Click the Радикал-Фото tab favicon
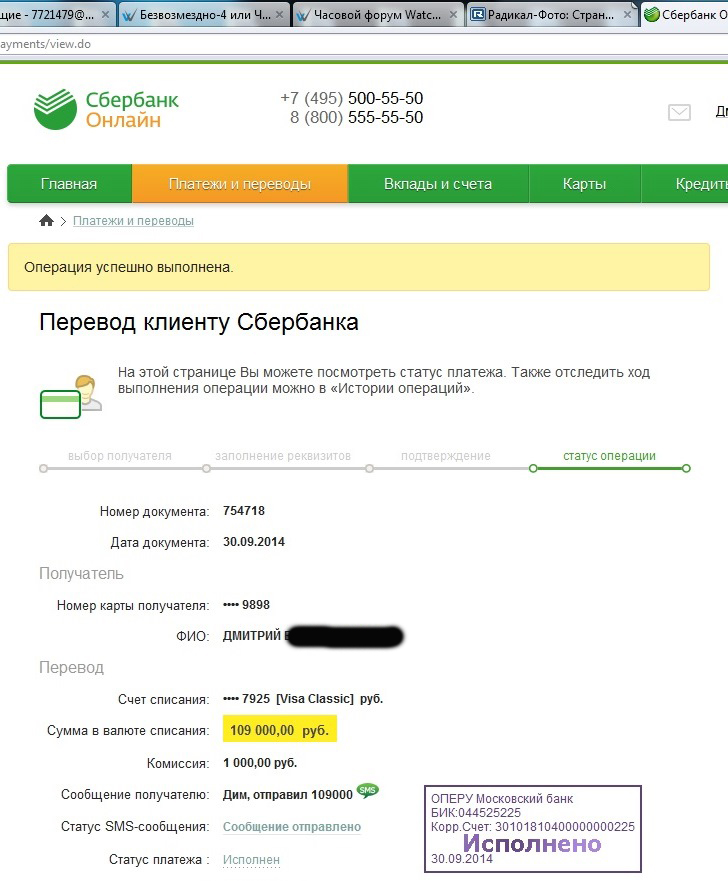Viewport: 728px width, 881px height. (478, 15)
